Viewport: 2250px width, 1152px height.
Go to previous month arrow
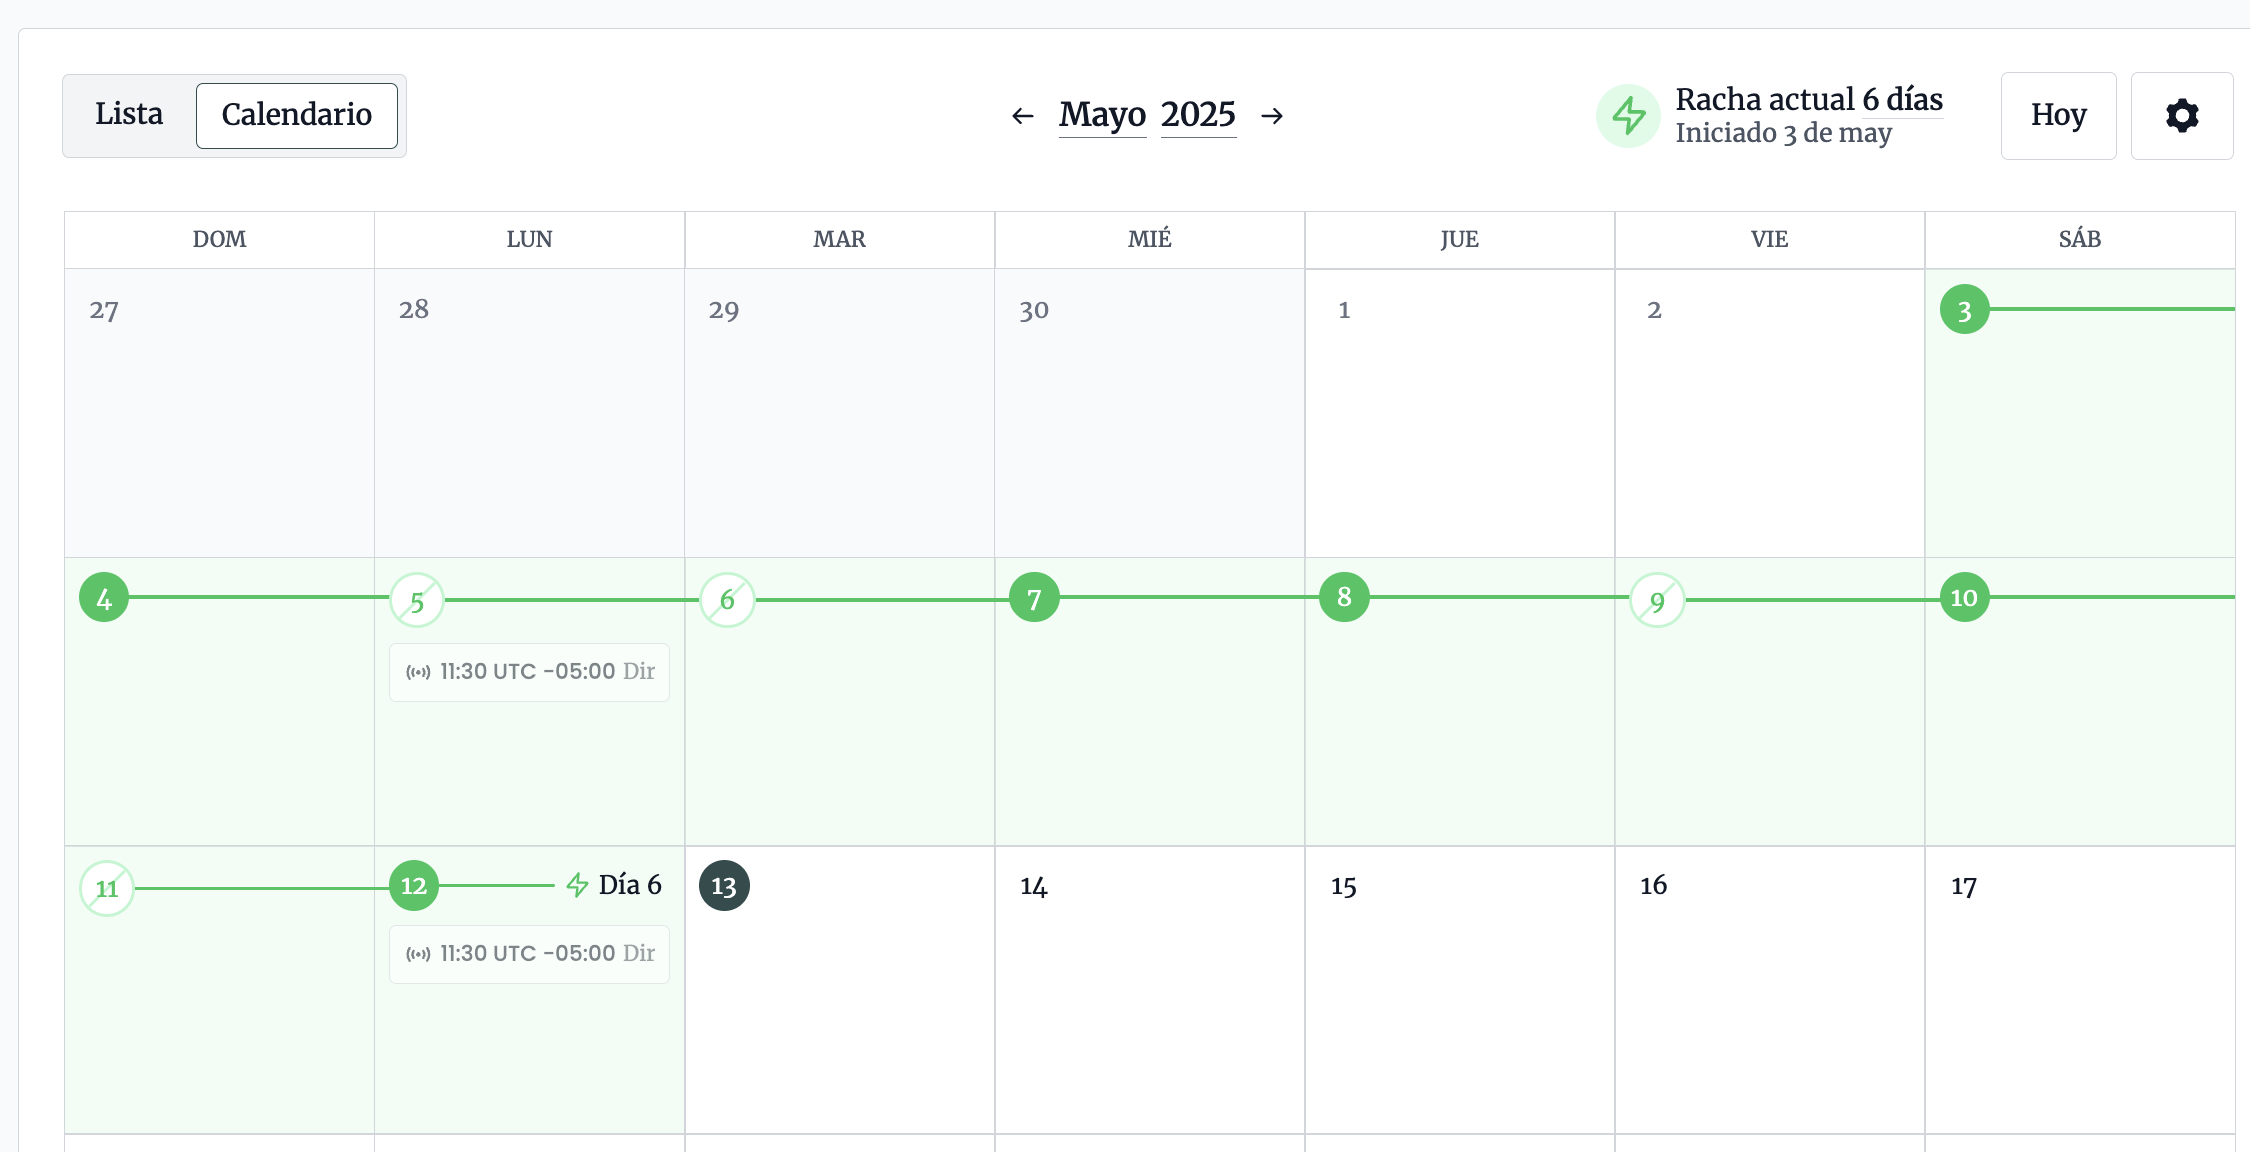pos(1022,116)
